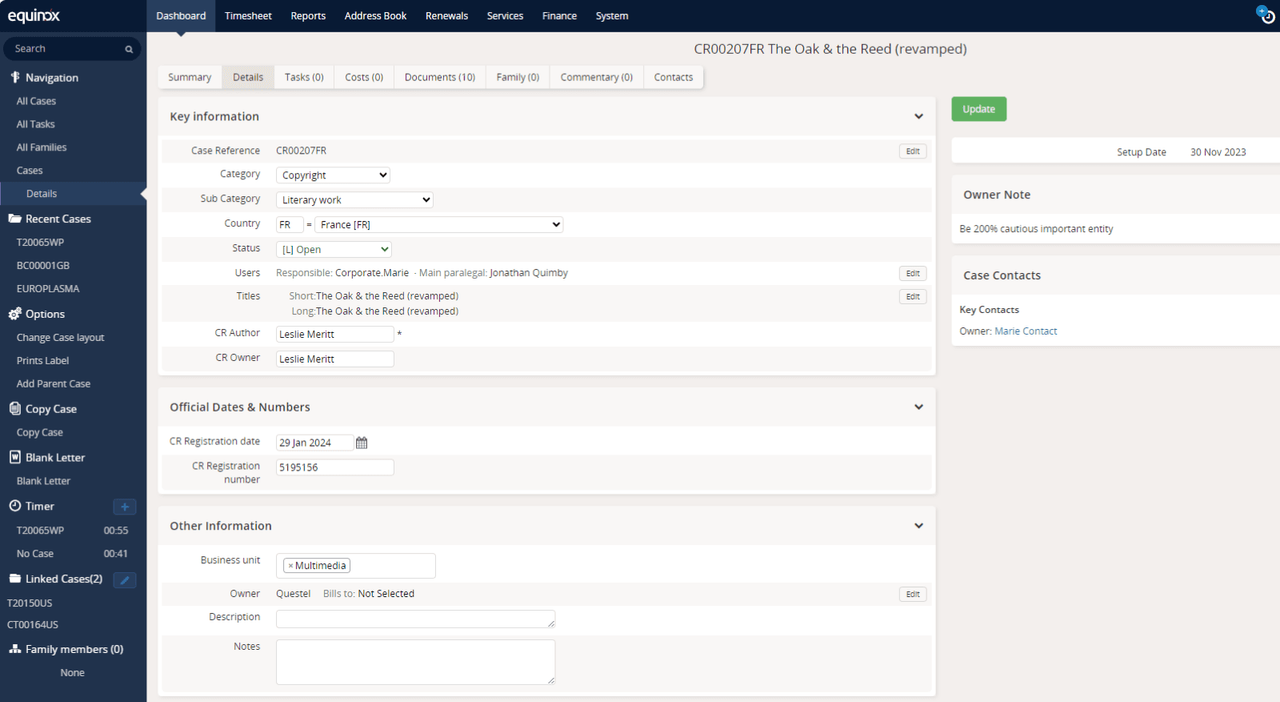
Task: Switch to the Documents (10) tab
Action: click(x=439, y=77)
